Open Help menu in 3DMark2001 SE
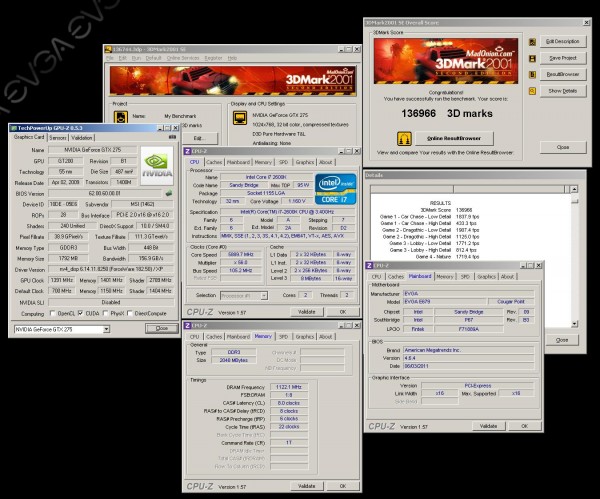This screenshot has height=499, width=600. [232, 58]
